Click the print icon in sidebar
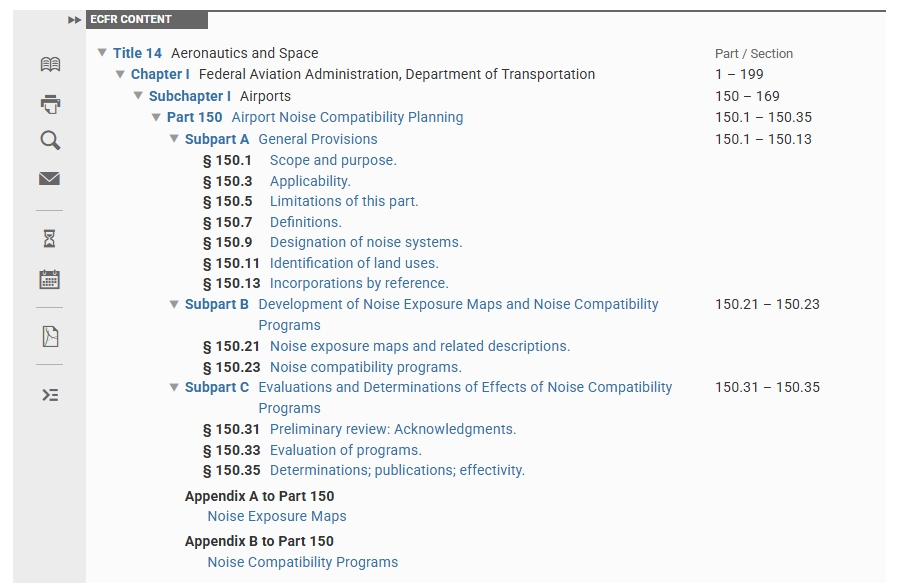This screenshot has width=899, height=583. pos(50,103)
